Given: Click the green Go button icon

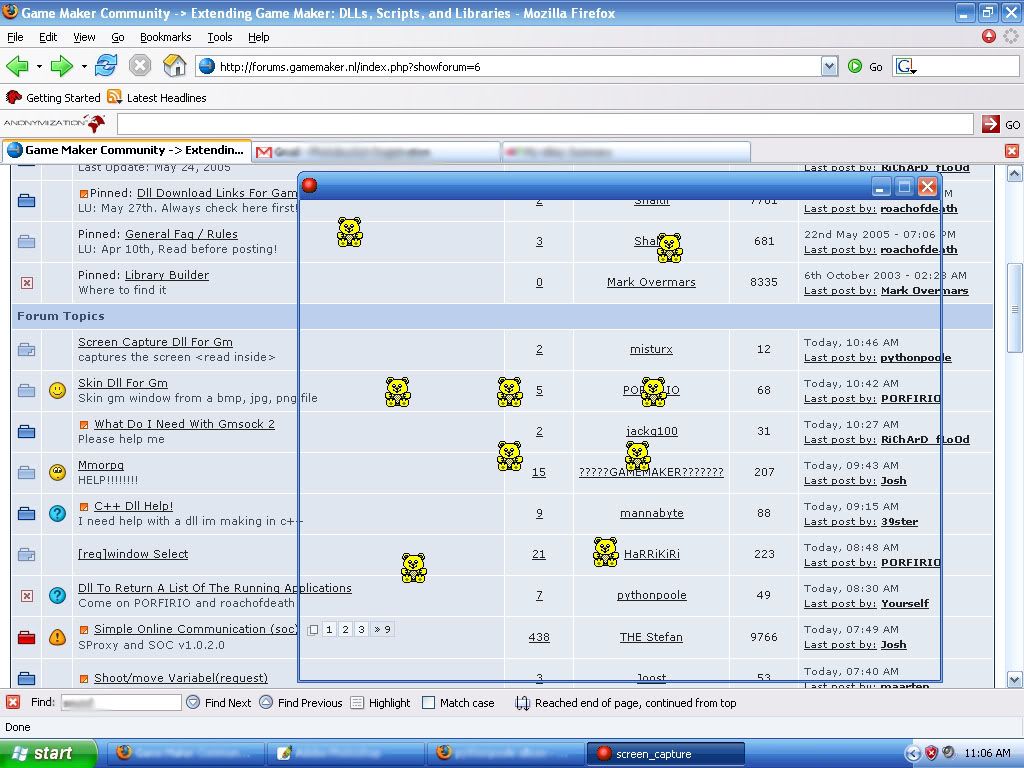Looking at the screenshot, I should point(855,66).
